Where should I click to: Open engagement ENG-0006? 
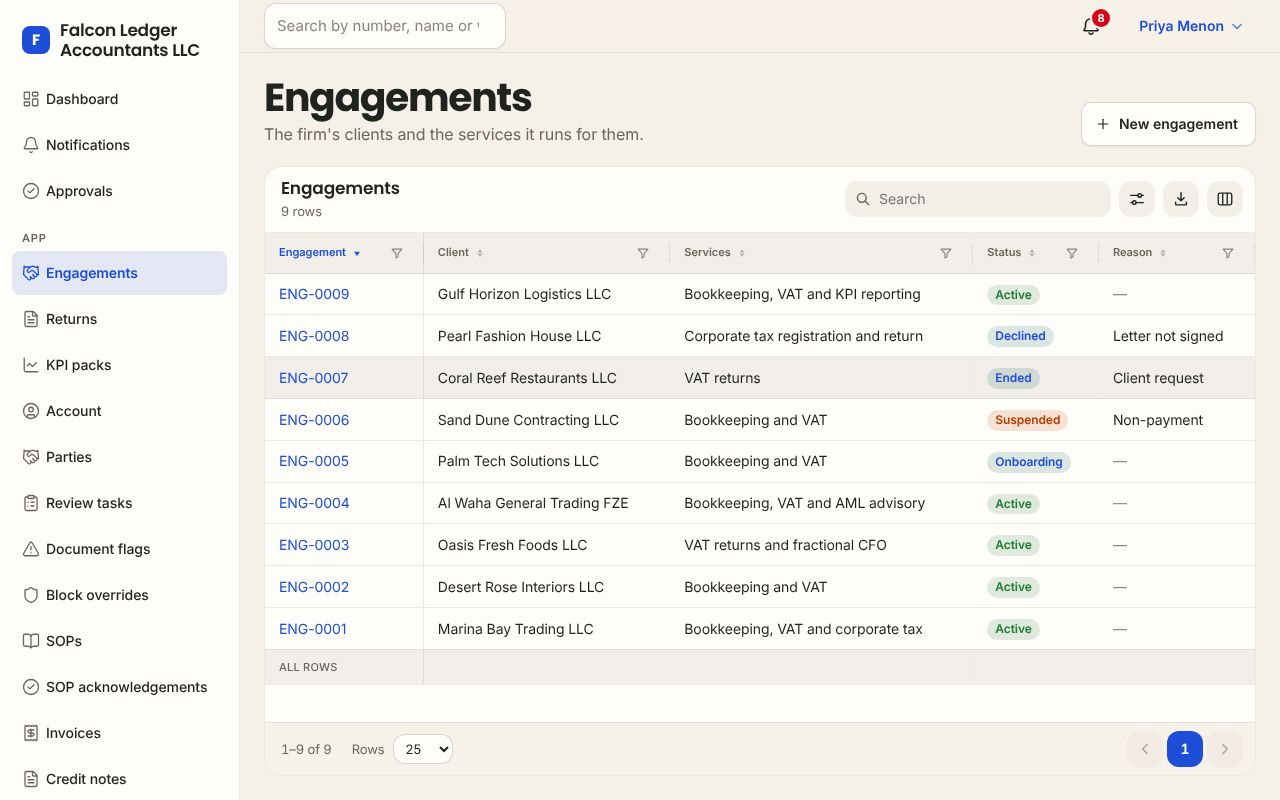(314, 420)
